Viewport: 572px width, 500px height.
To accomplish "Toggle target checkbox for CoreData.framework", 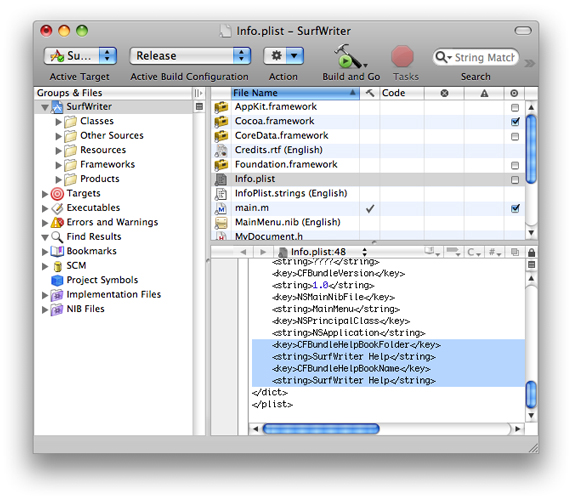I will [515, 136].
